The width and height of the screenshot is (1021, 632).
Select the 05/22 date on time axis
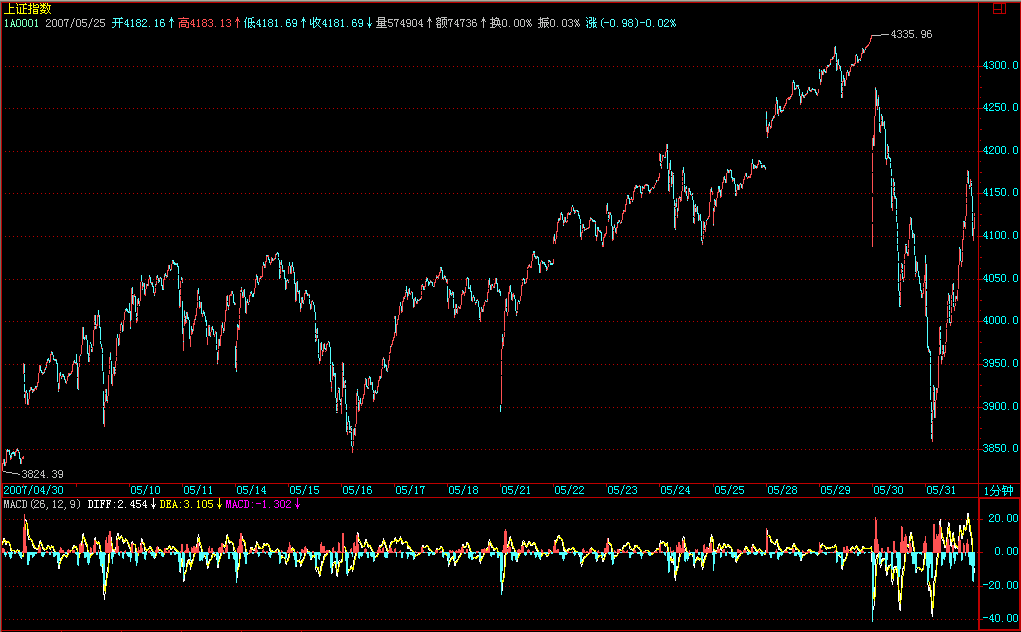(569, 490)
